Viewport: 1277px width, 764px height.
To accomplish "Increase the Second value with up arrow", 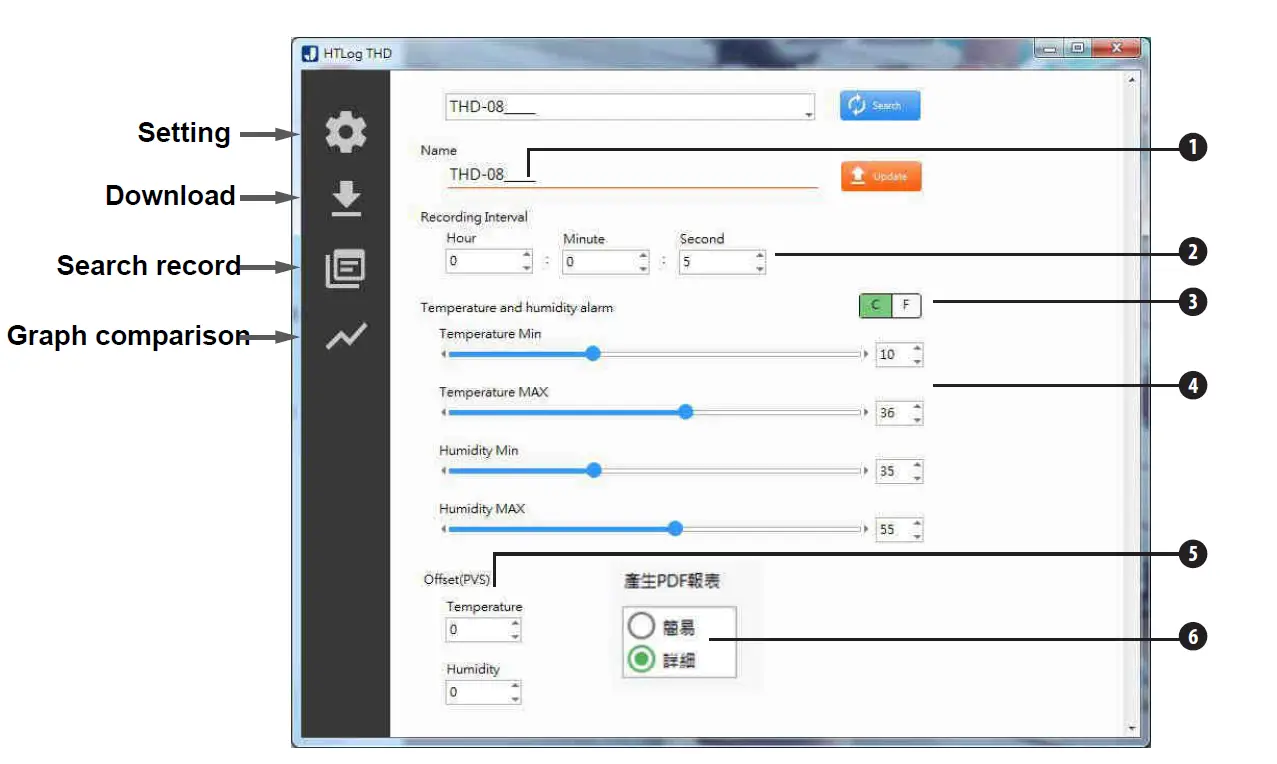I will (x=760, y=256).
